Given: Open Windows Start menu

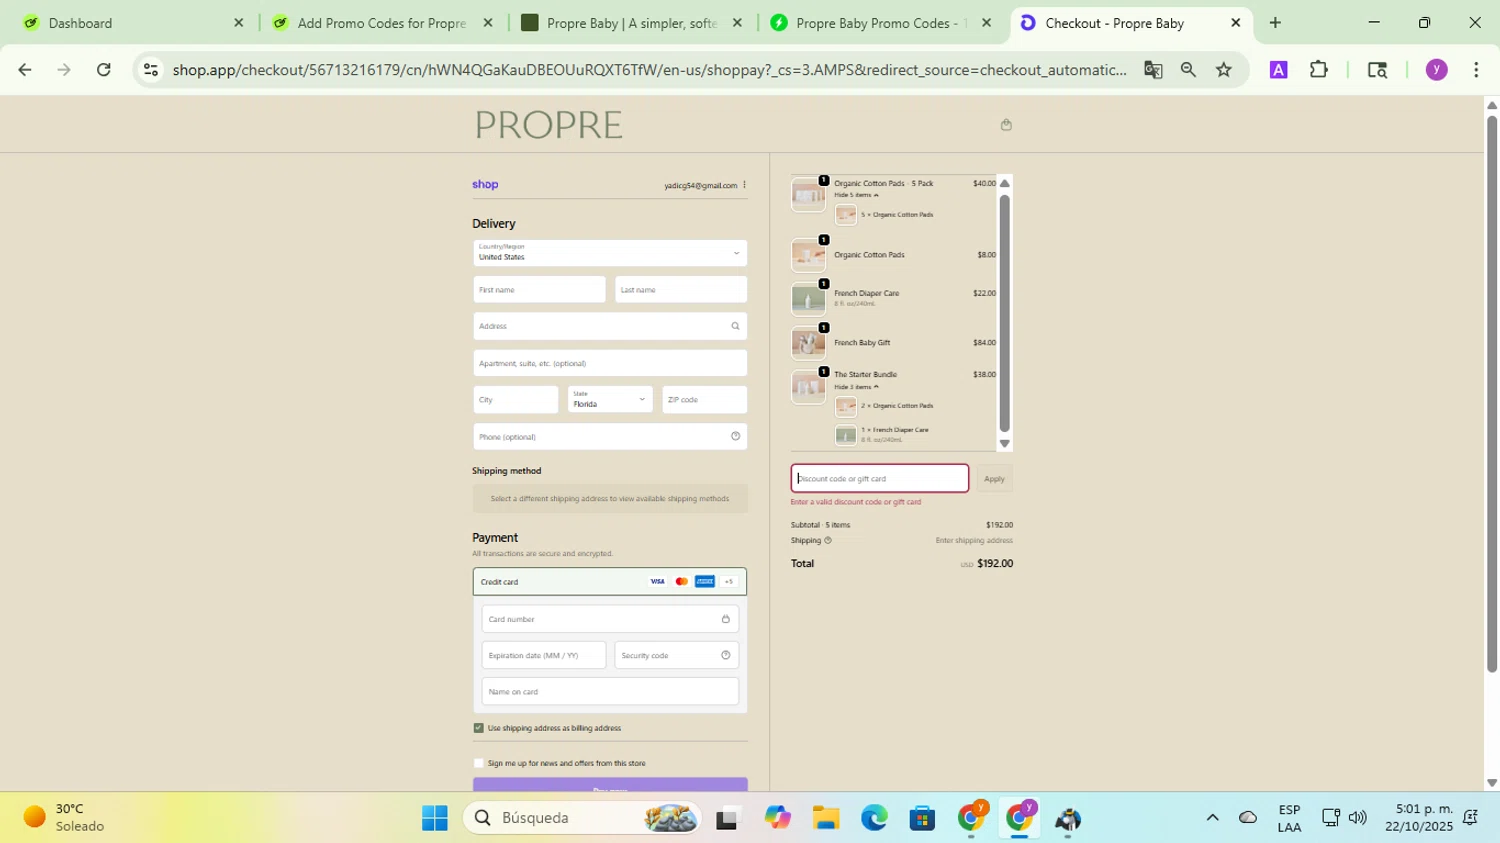Looking at the screenshot, I should point(435,818).
